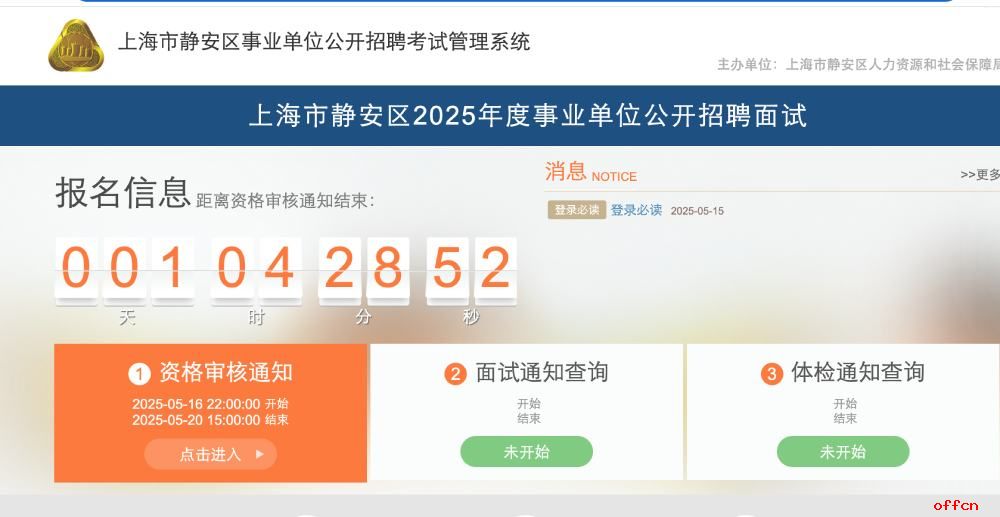
Task: Click the orange number 2 circle badge
Action: tap(455, 374)
